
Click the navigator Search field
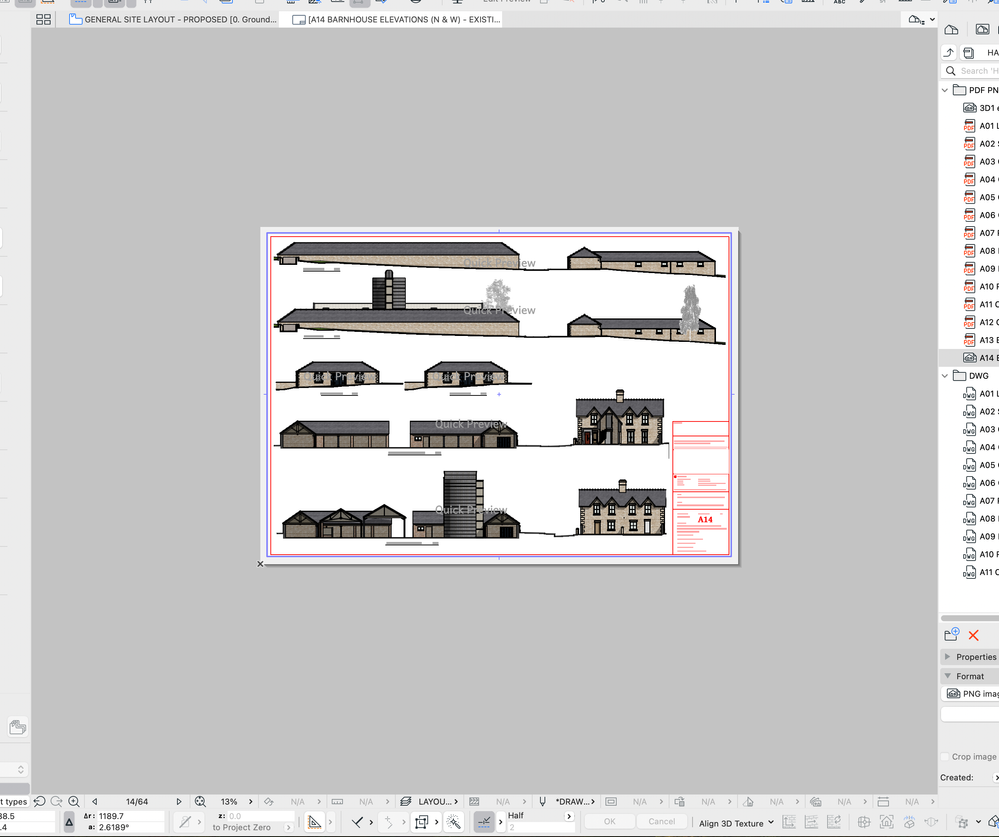tap(971, 71)
